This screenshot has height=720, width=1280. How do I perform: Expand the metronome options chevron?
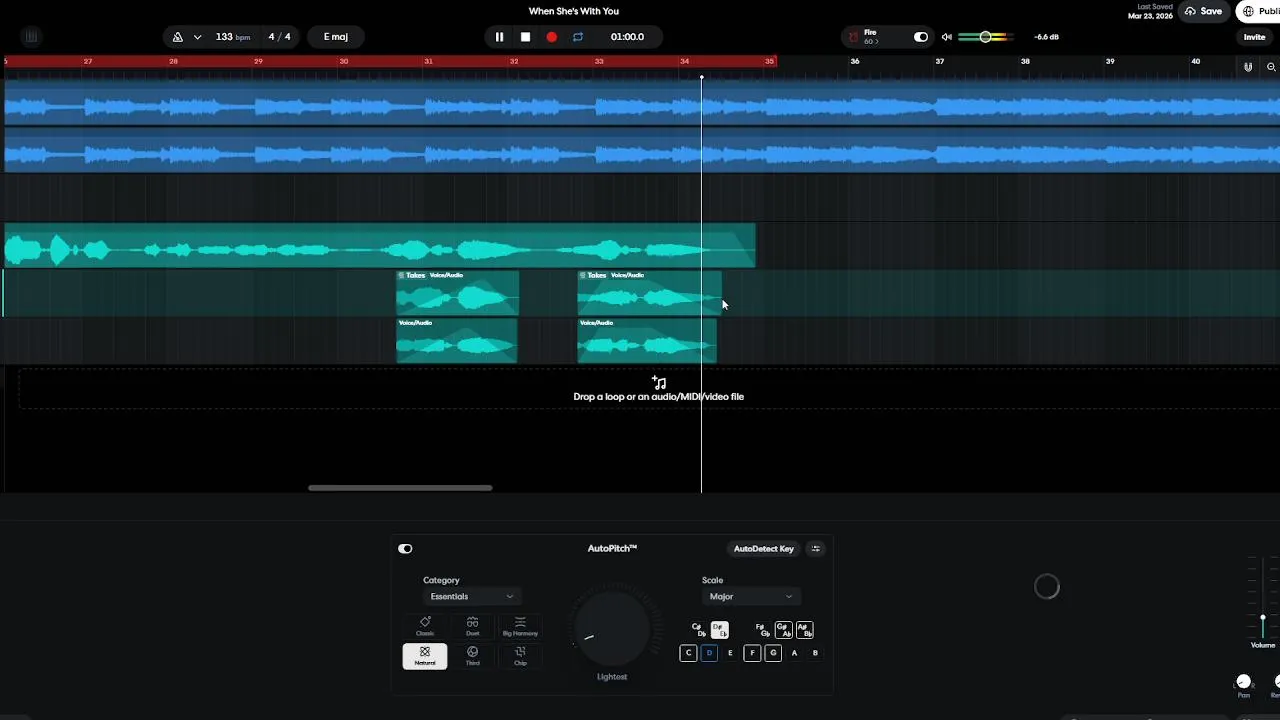(197, 37)
